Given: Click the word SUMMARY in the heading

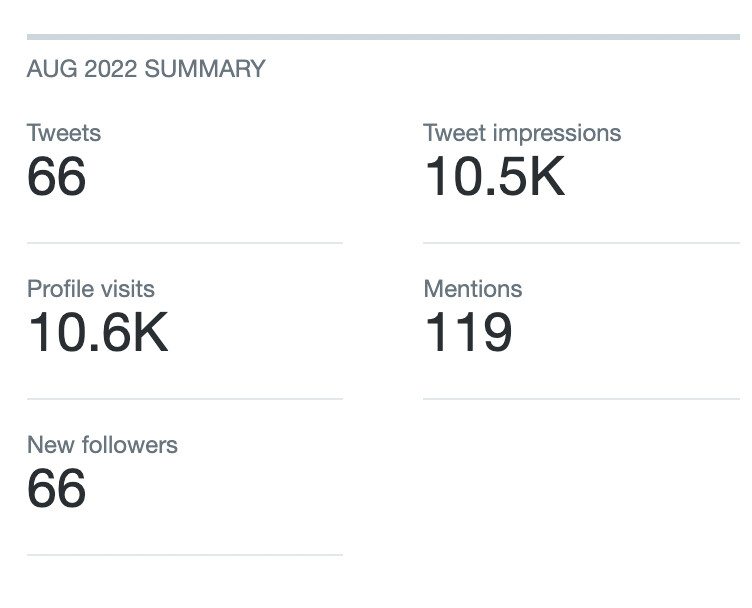Looking at the screenshot, I should 205,69.
